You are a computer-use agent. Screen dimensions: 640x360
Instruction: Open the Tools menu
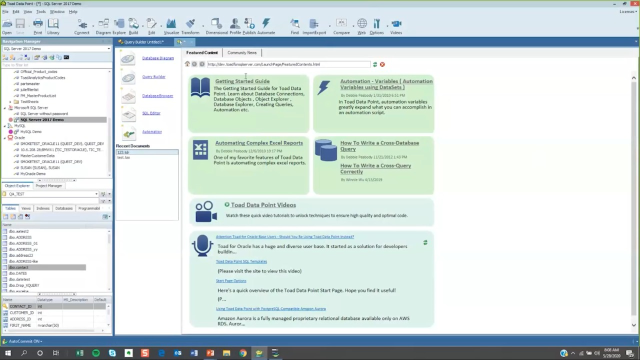[41, 12]
